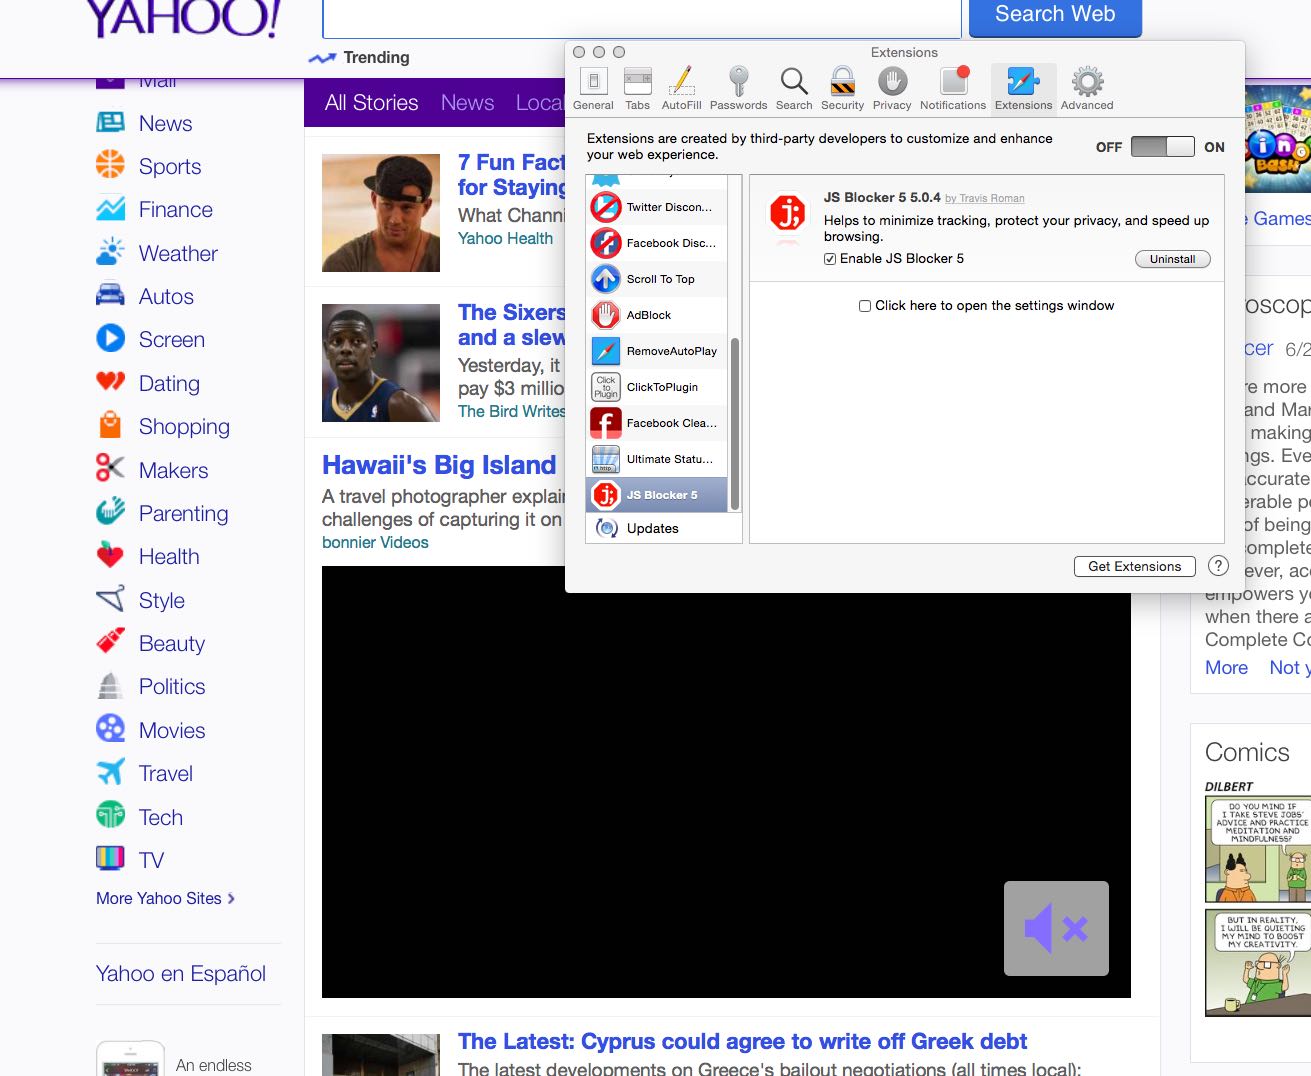Open News in Yahoo sidebar

[x=165, y=123]
